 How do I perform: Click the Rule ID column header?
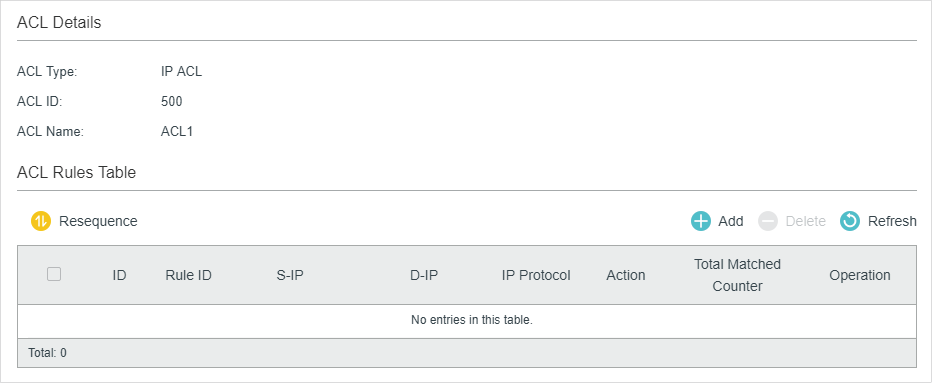(188, 275)
